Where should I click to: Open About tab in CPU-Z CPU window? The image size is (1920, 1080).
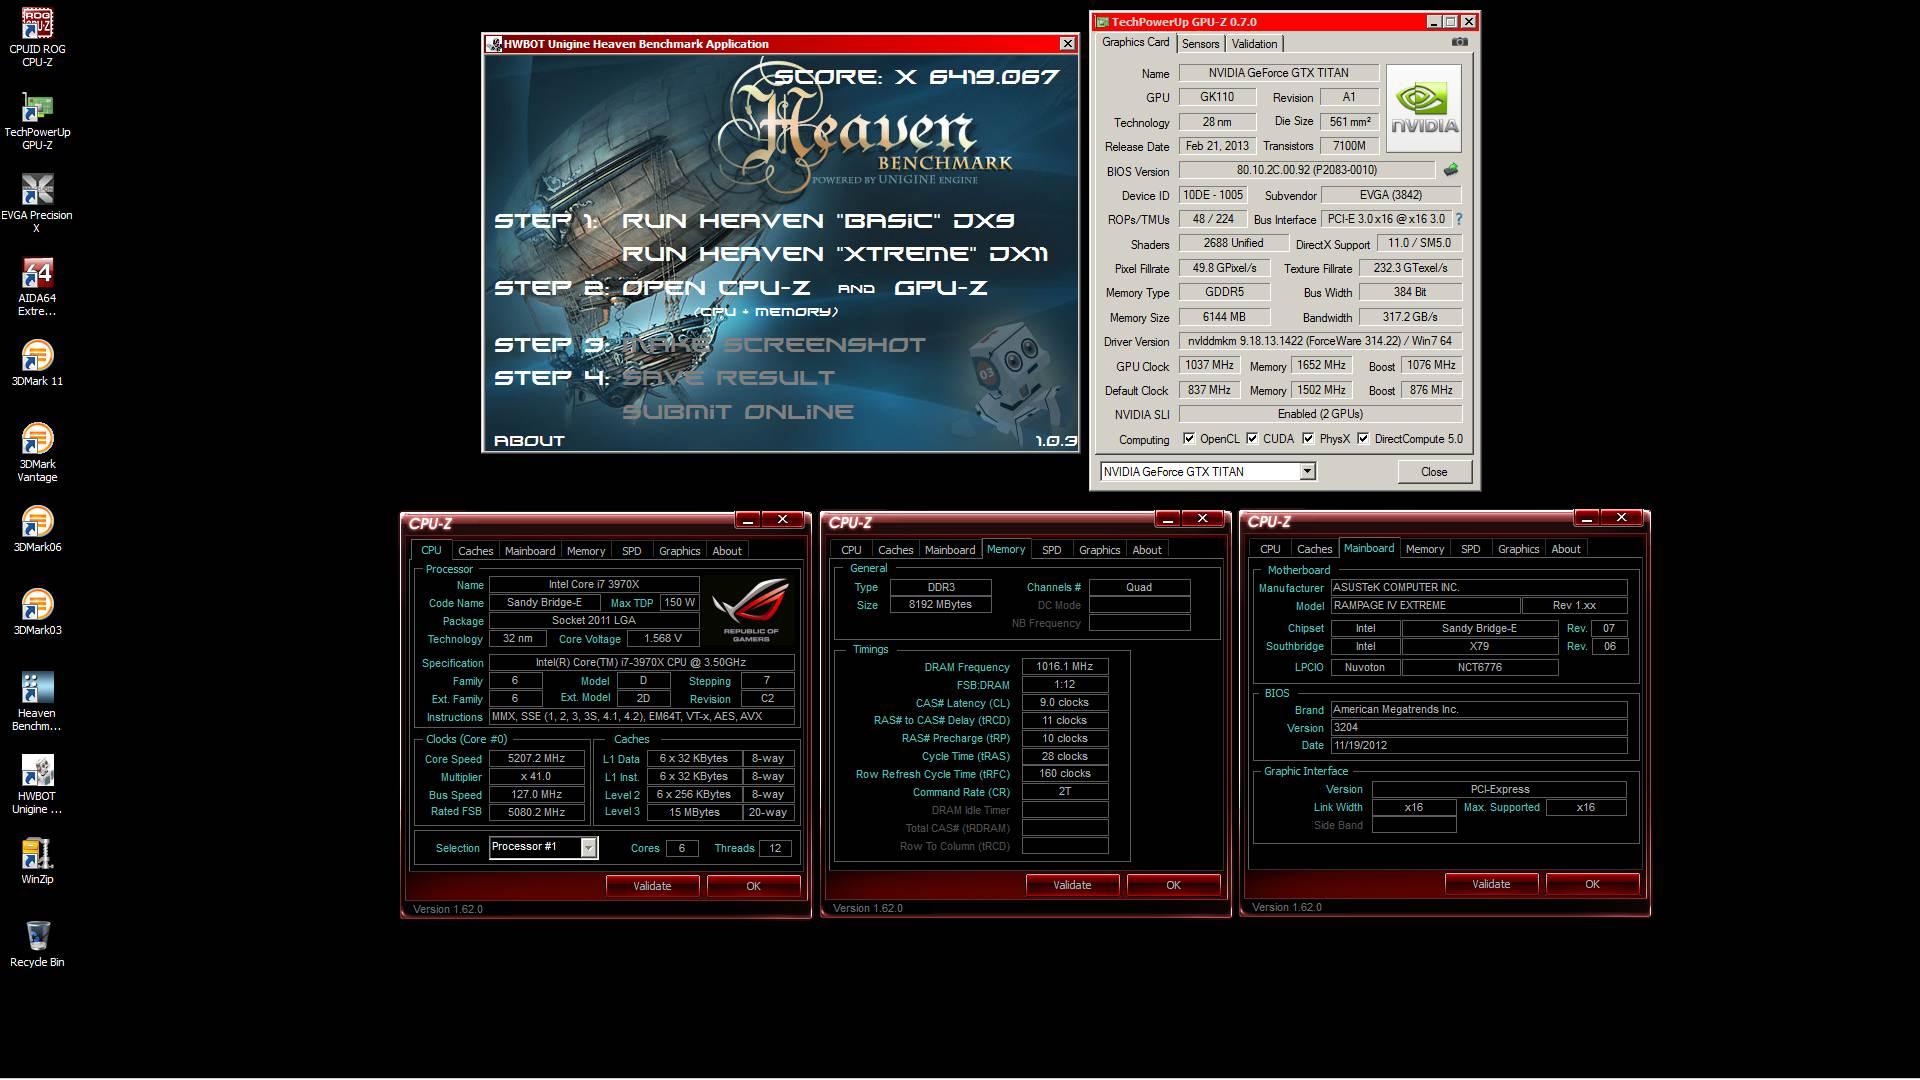tap(727, 551)
